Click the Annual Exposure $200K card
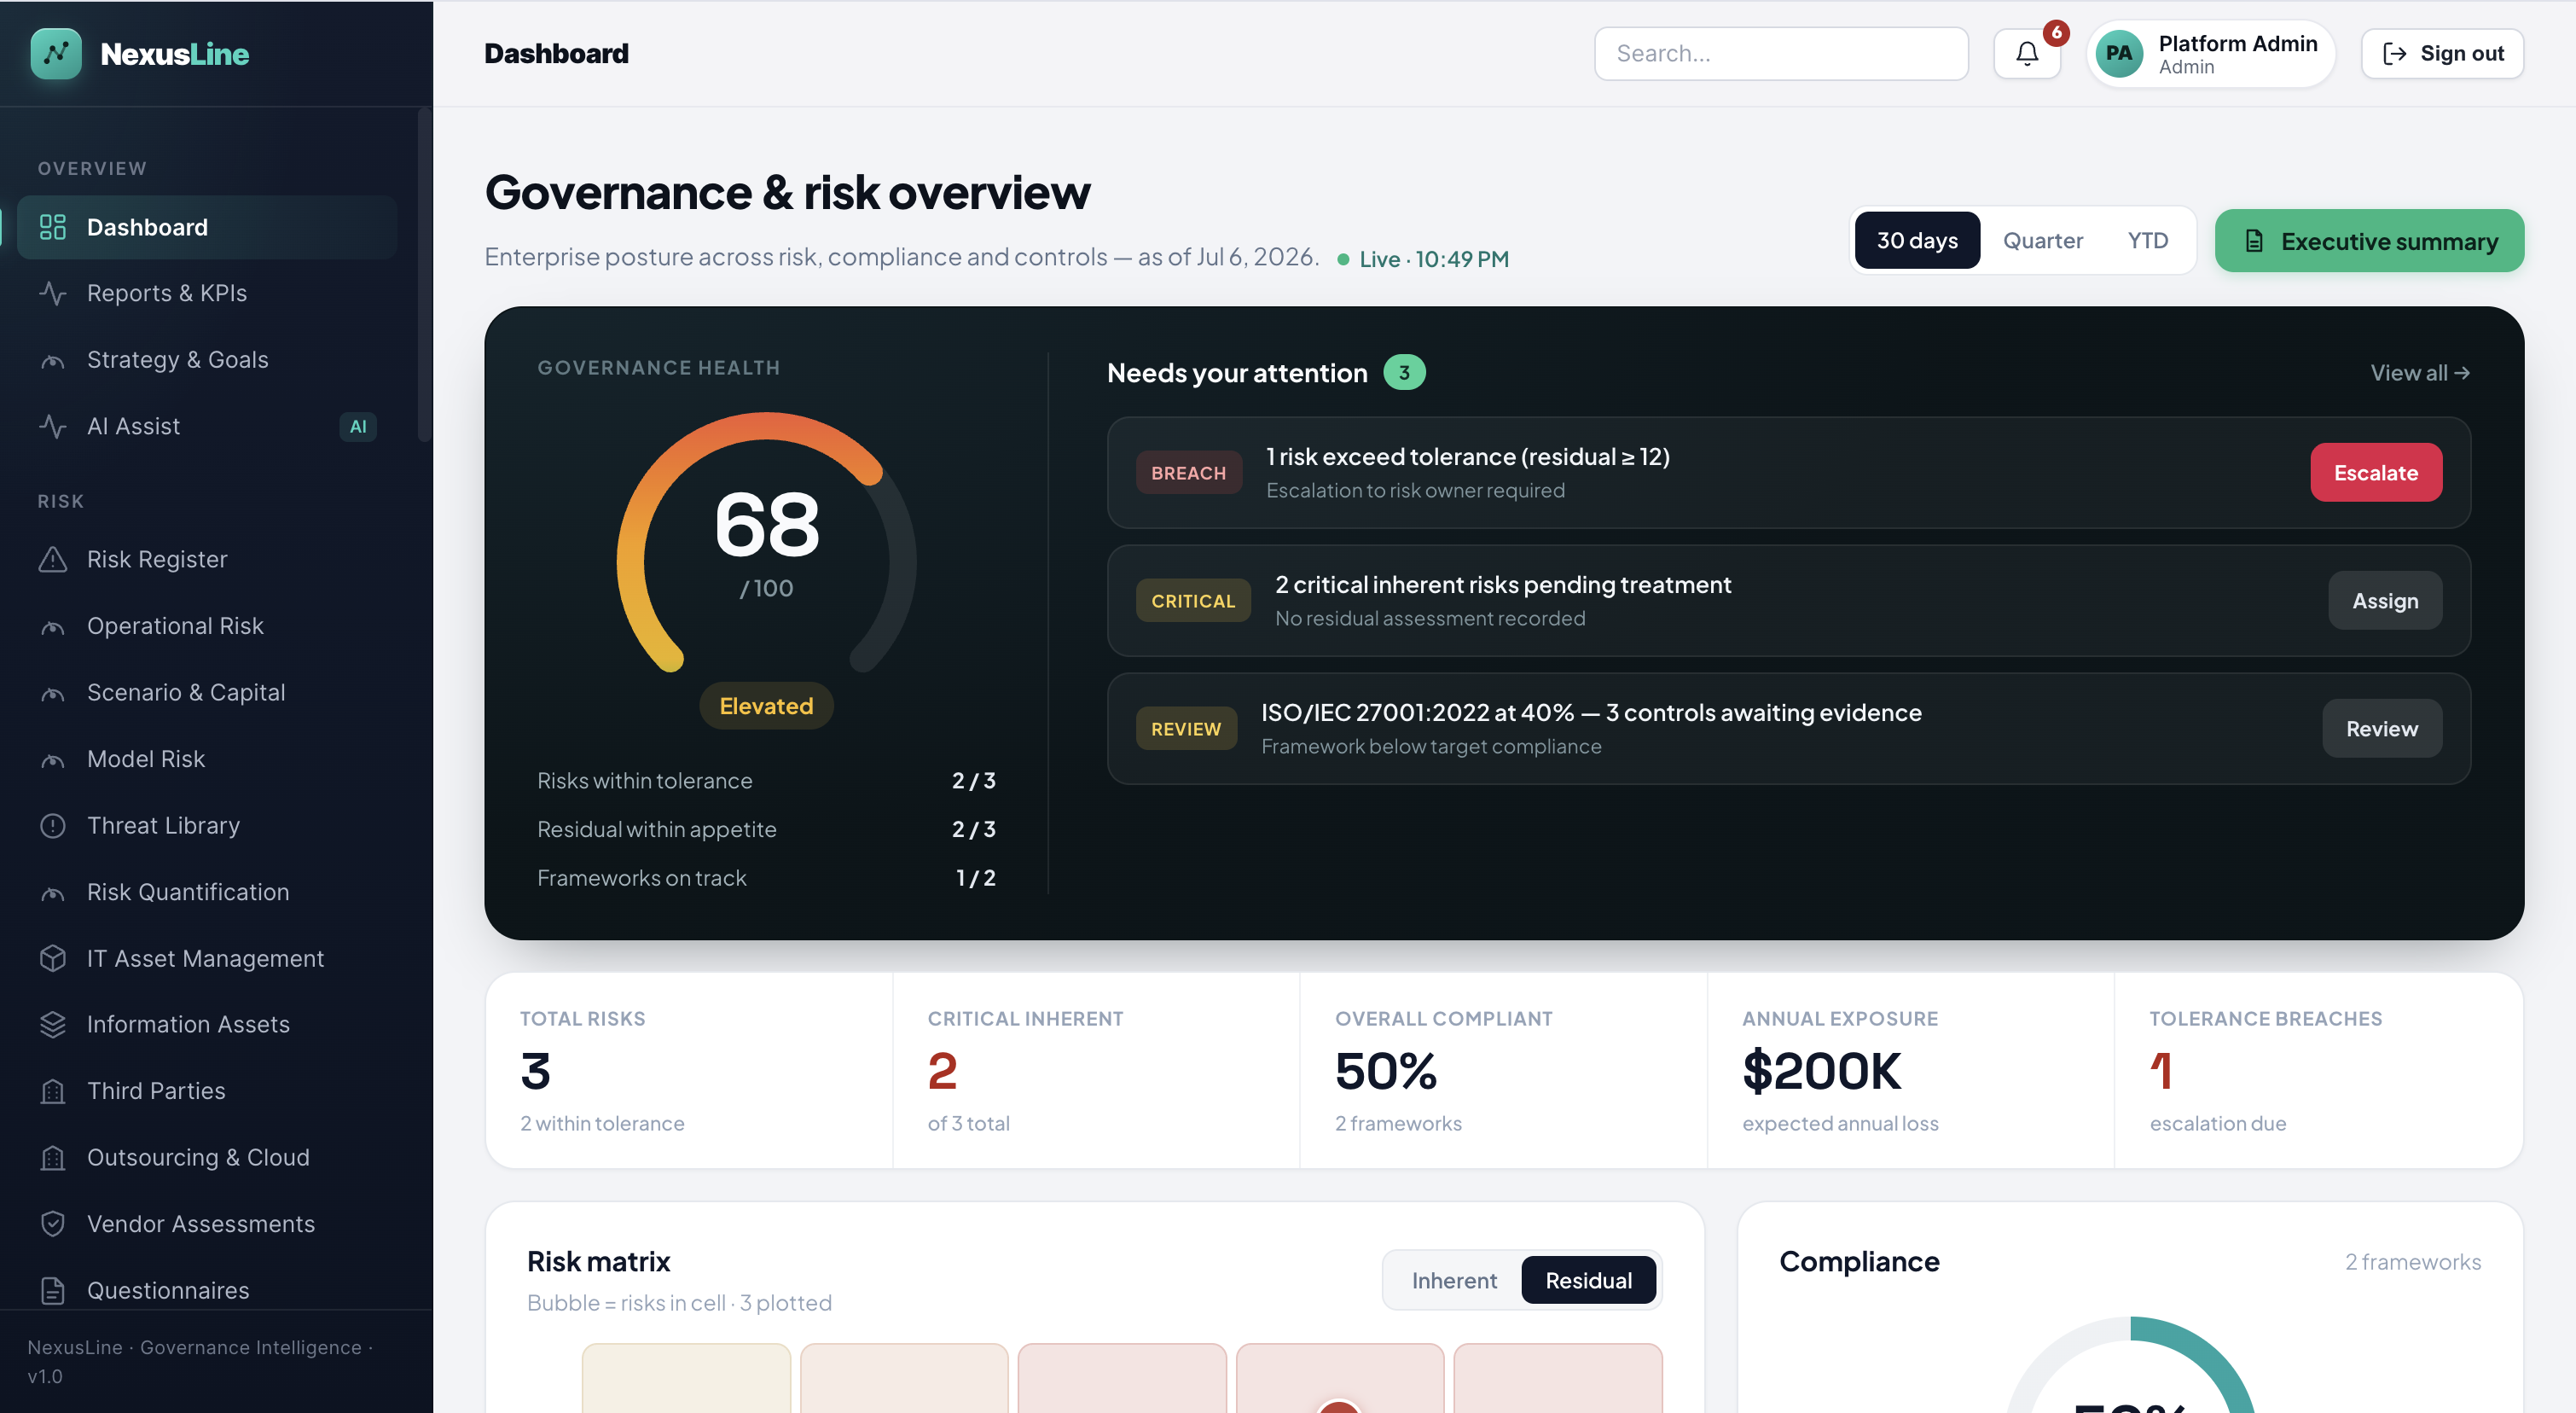This screenshot has height=1413, width=2576. point(1910,1070)
